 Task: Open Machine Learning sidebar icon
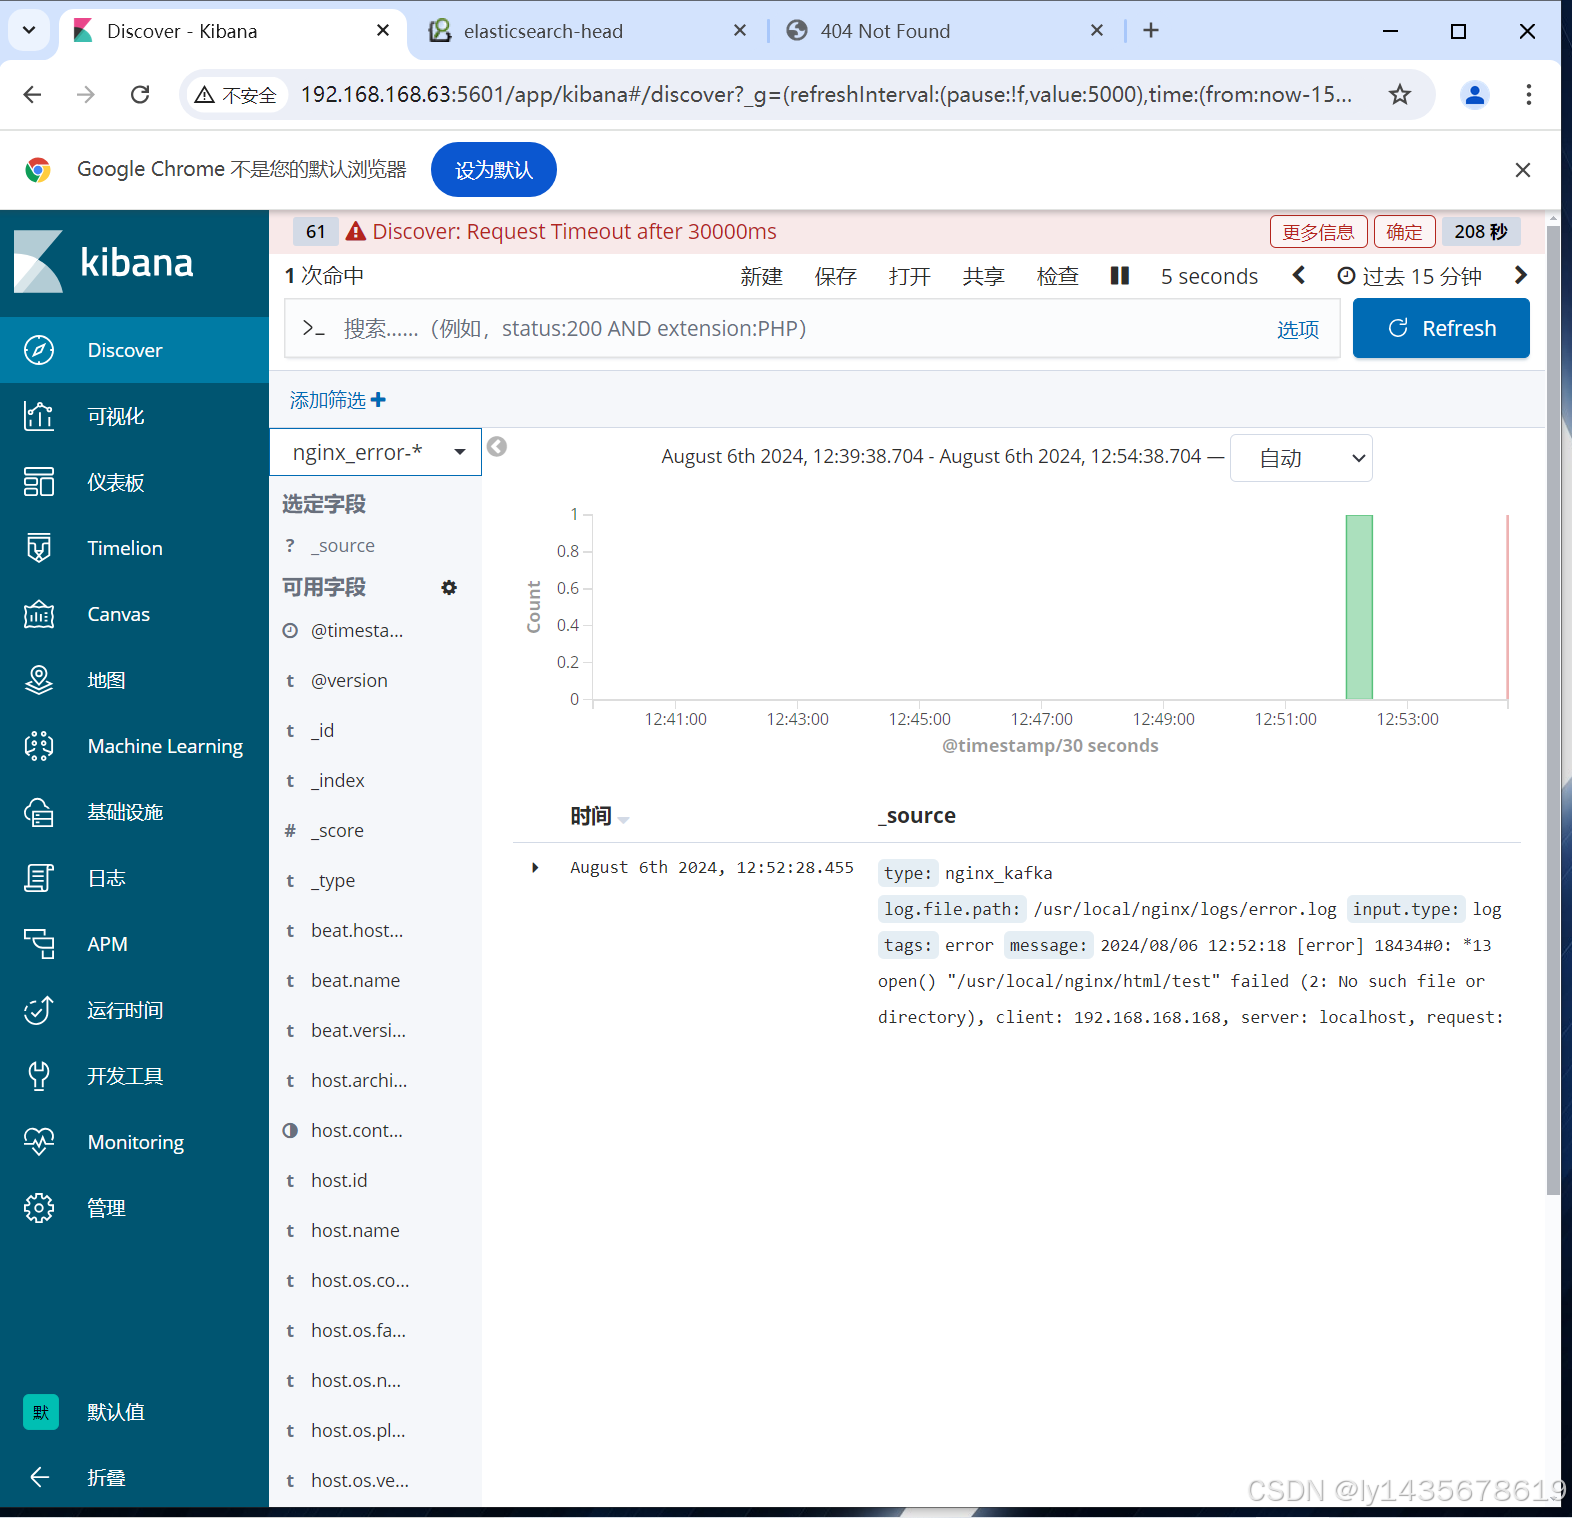click(39, 746)
